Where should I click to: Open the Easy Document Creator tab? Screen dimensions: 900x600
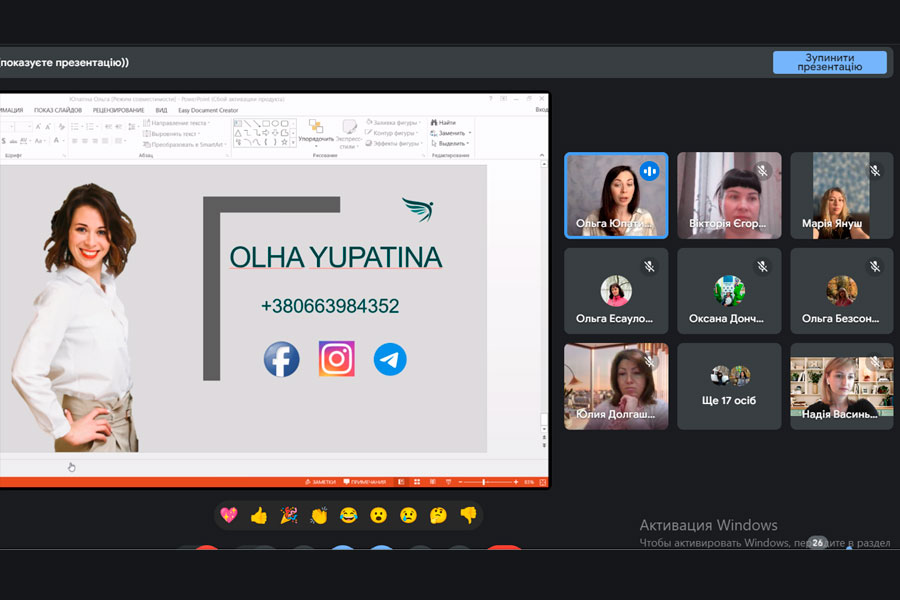(208, 110)
